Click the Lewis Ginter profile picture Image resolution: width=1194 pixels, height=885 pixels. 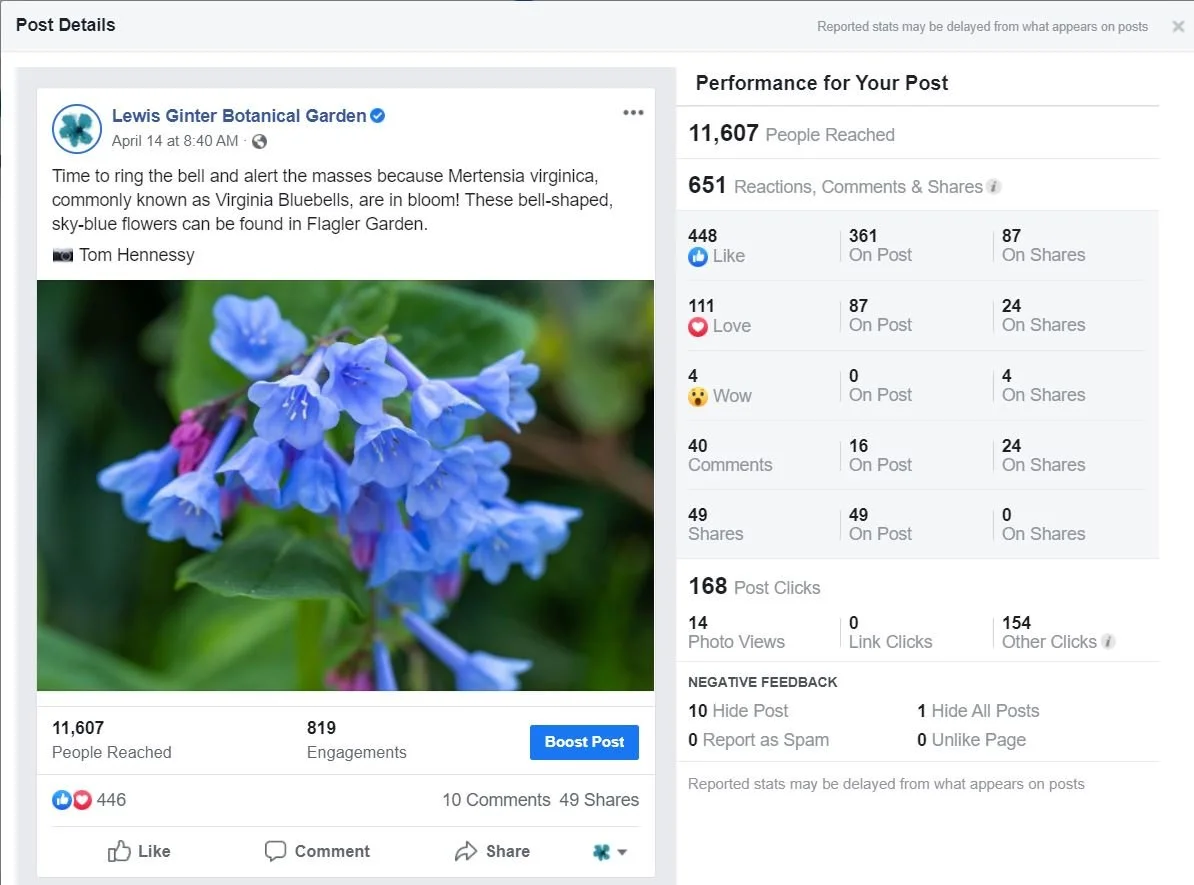pos(77,129)
